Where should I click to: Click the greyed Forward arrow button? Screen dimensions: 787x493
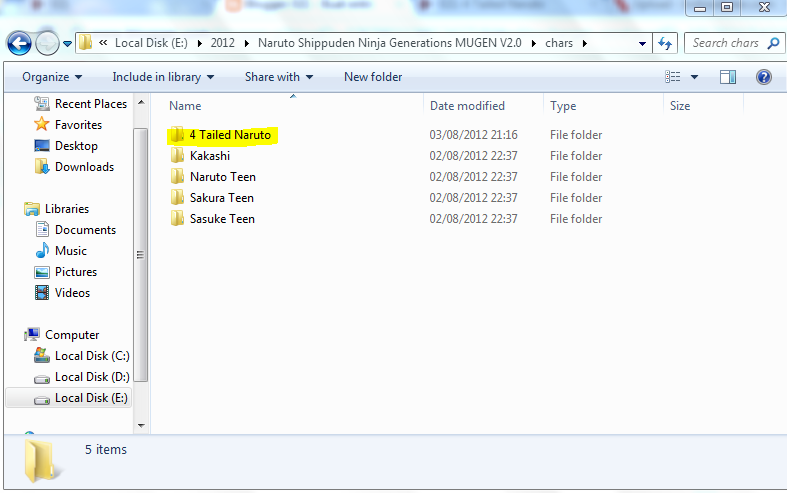point(47,44)
